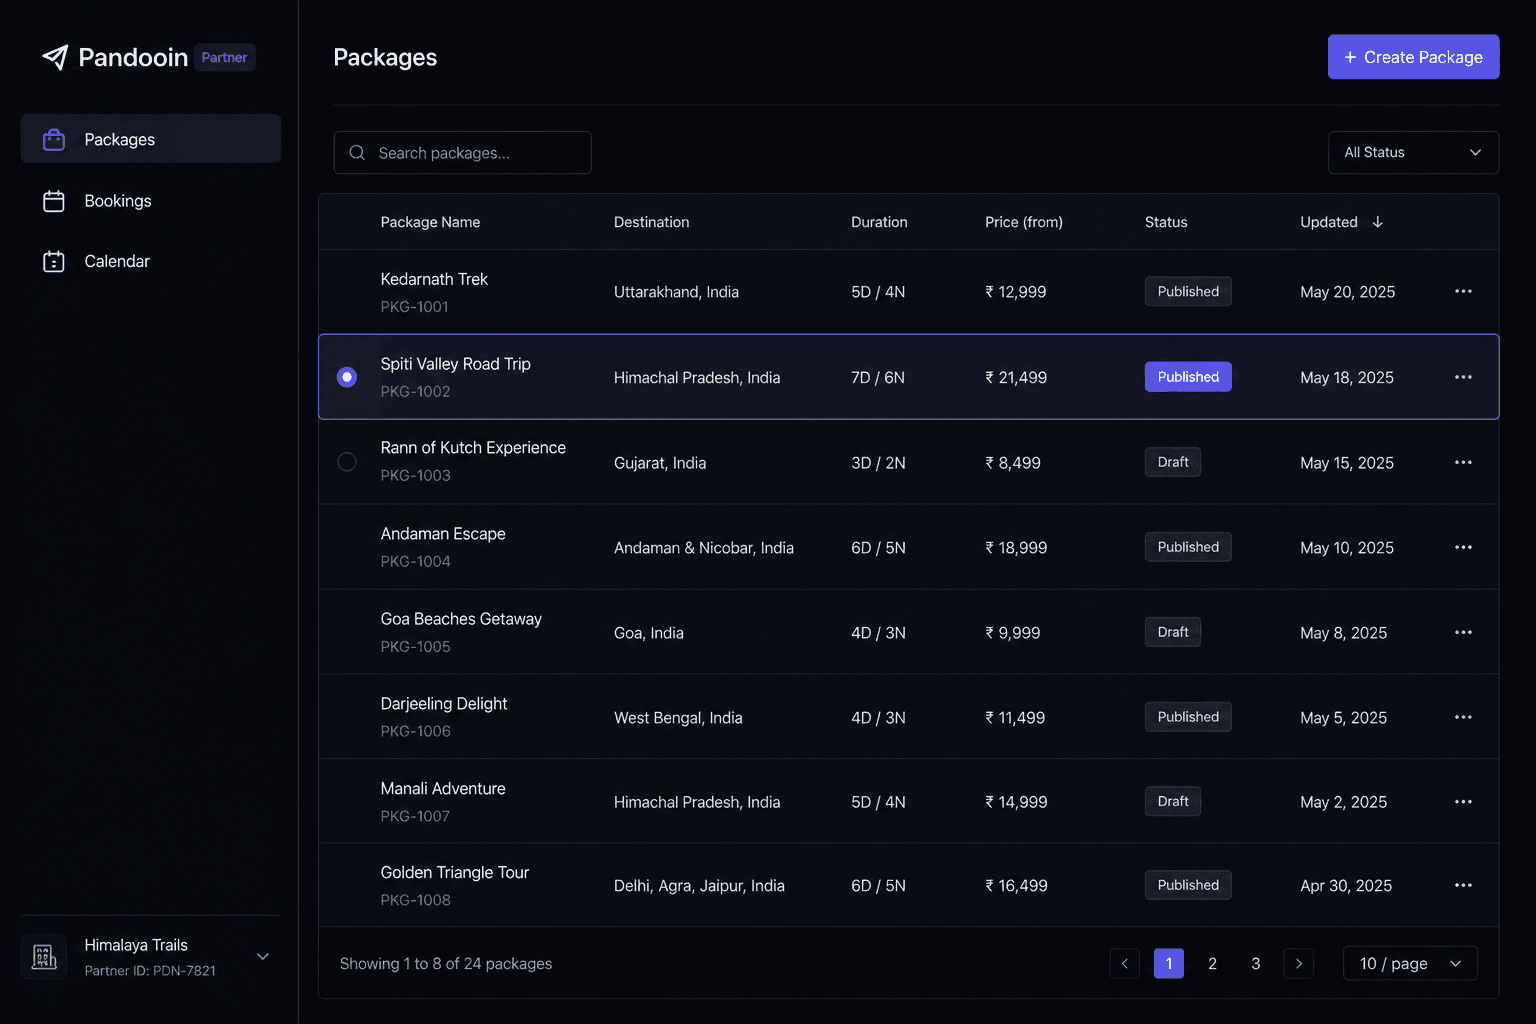Image resolution: width=1536 pixels, height=1024 pixels.
Task: Click the Darjeeling Delight package name
Action: [x=444, y=704]
